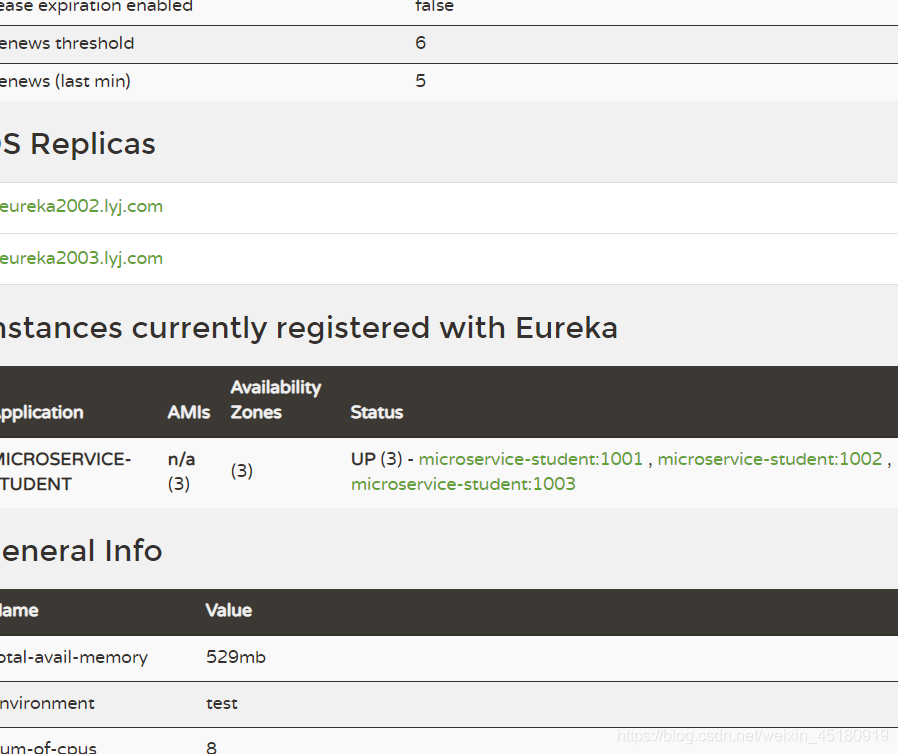
Task: Click the 'Renews (last min)' label
Action: 65,81
